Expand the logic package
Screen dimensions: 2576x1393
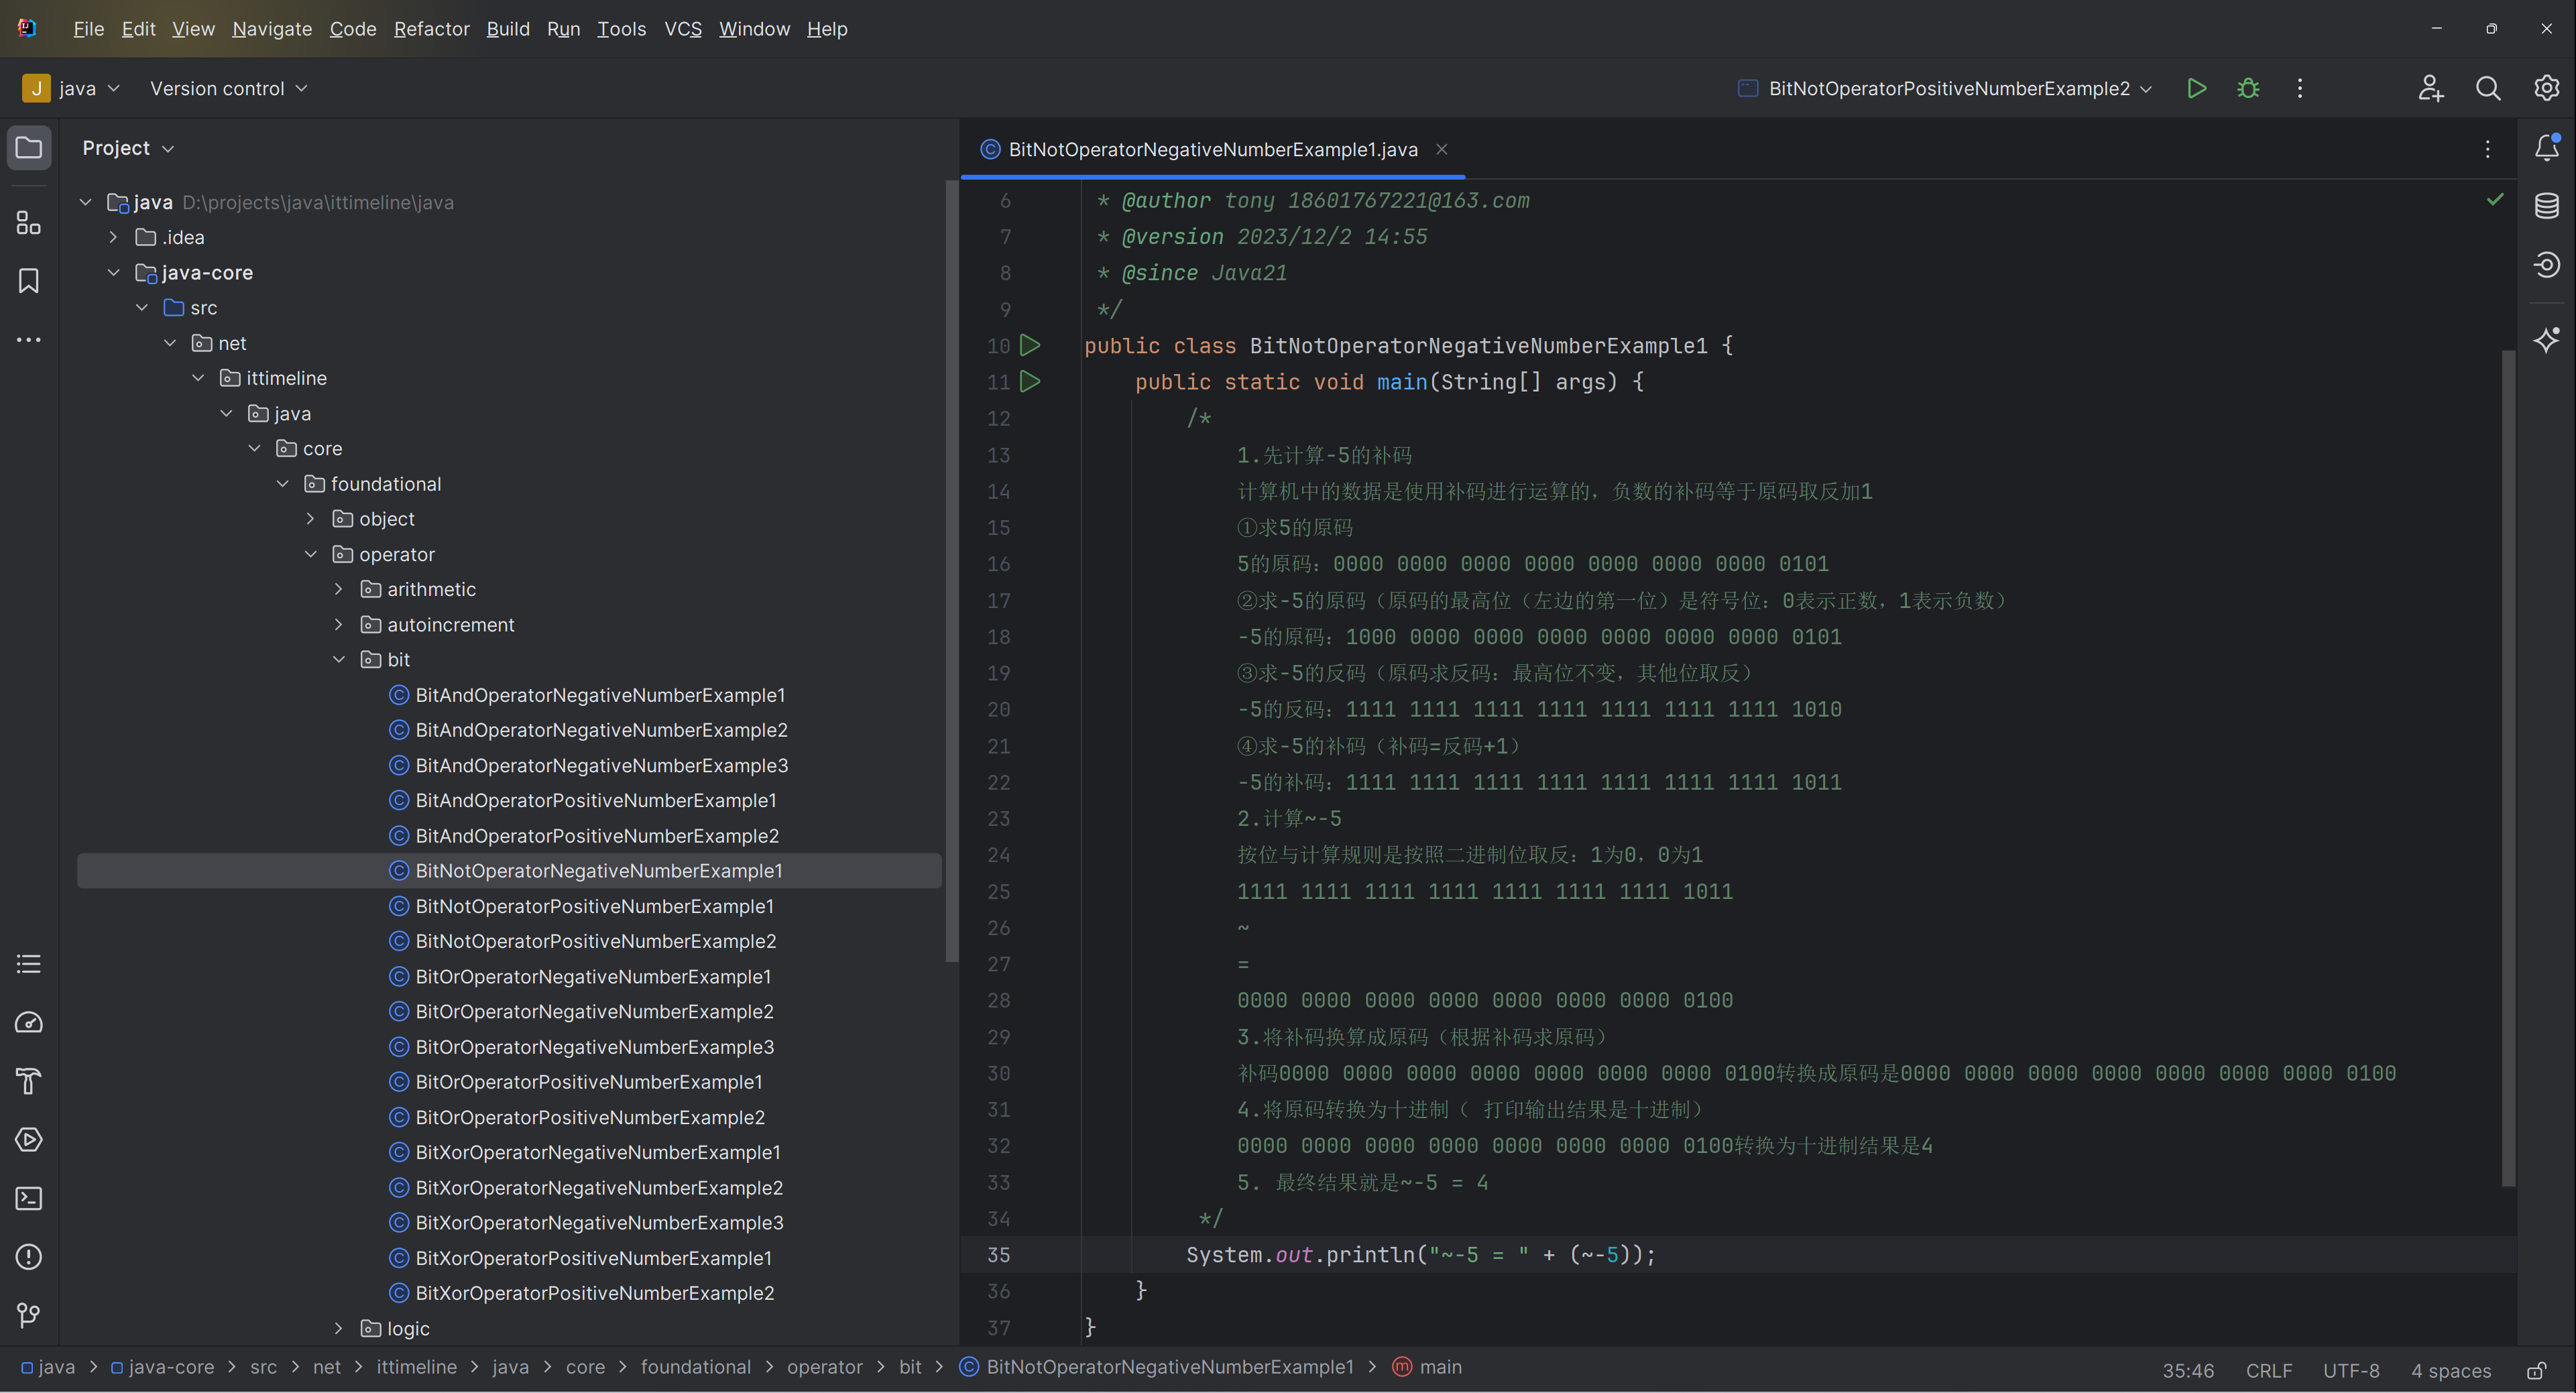point(339,1328)
